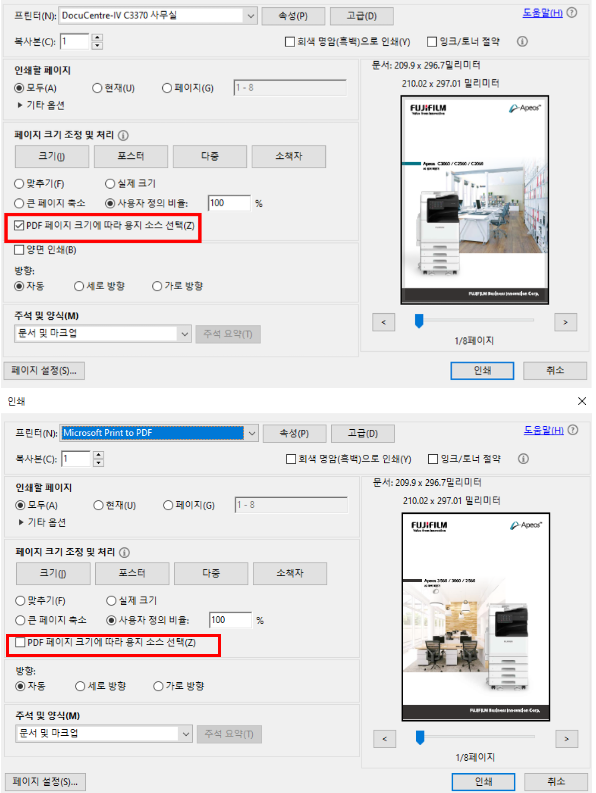
Task: Toggle 잉크/토너 절약 checkbox in lower dialog
Action: 433,459
